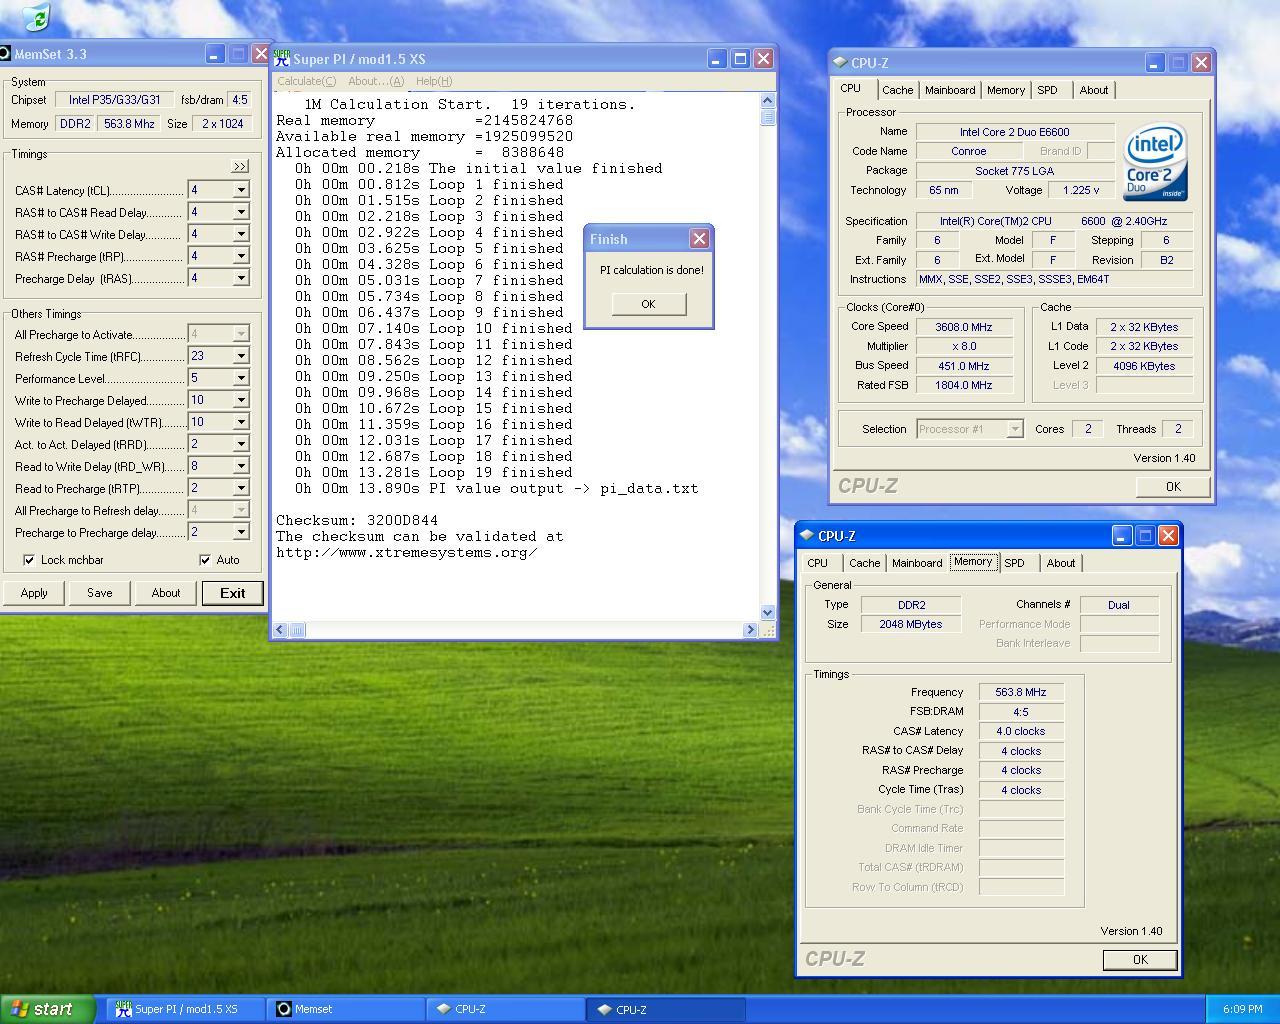
Task: Toggle the Auto checkbox in MemSet
Action: [205, 560]
